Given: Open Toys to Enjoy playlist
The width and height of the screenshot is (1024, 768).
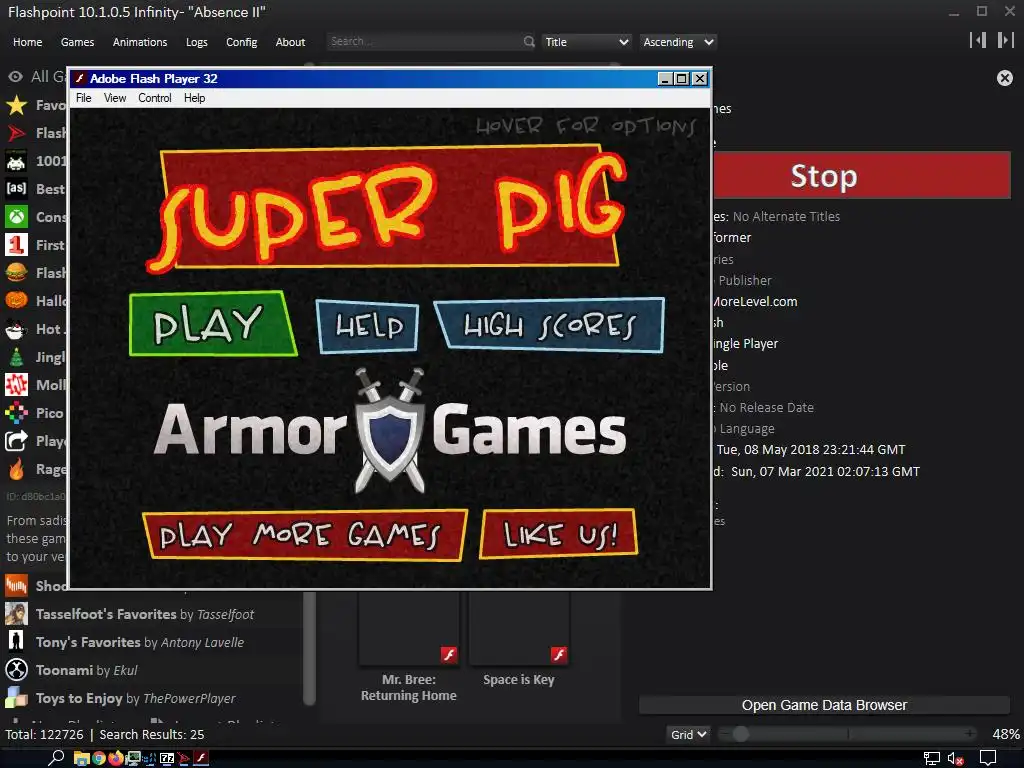Looking at the screenshot, I should point(135,698).
